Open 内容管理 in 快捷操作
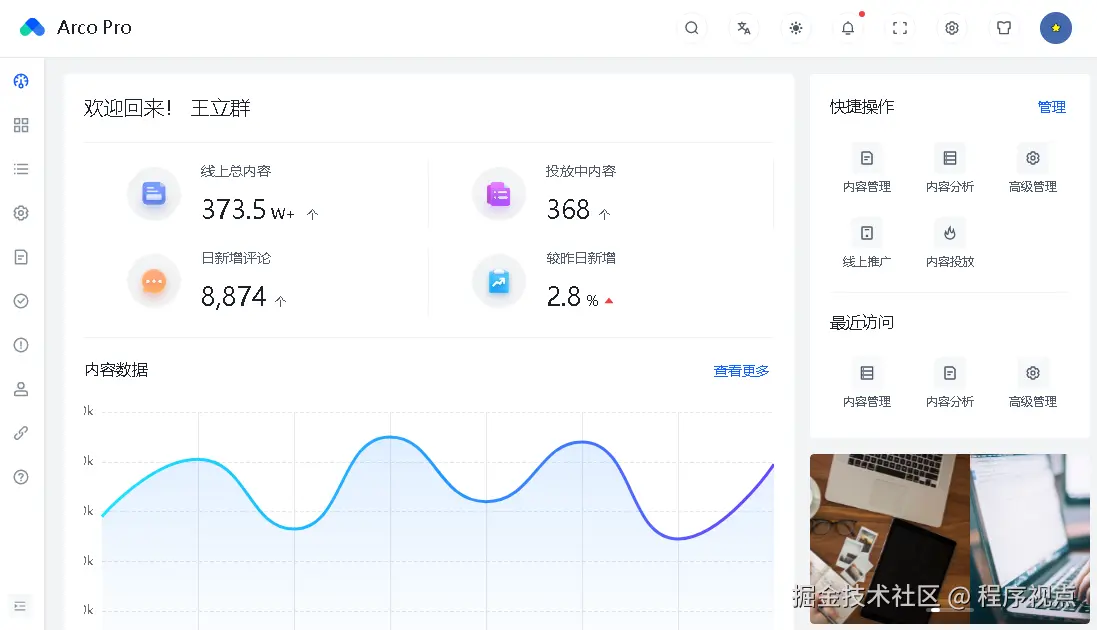This screenshot has width=1097, height=630. pos(867,170)
